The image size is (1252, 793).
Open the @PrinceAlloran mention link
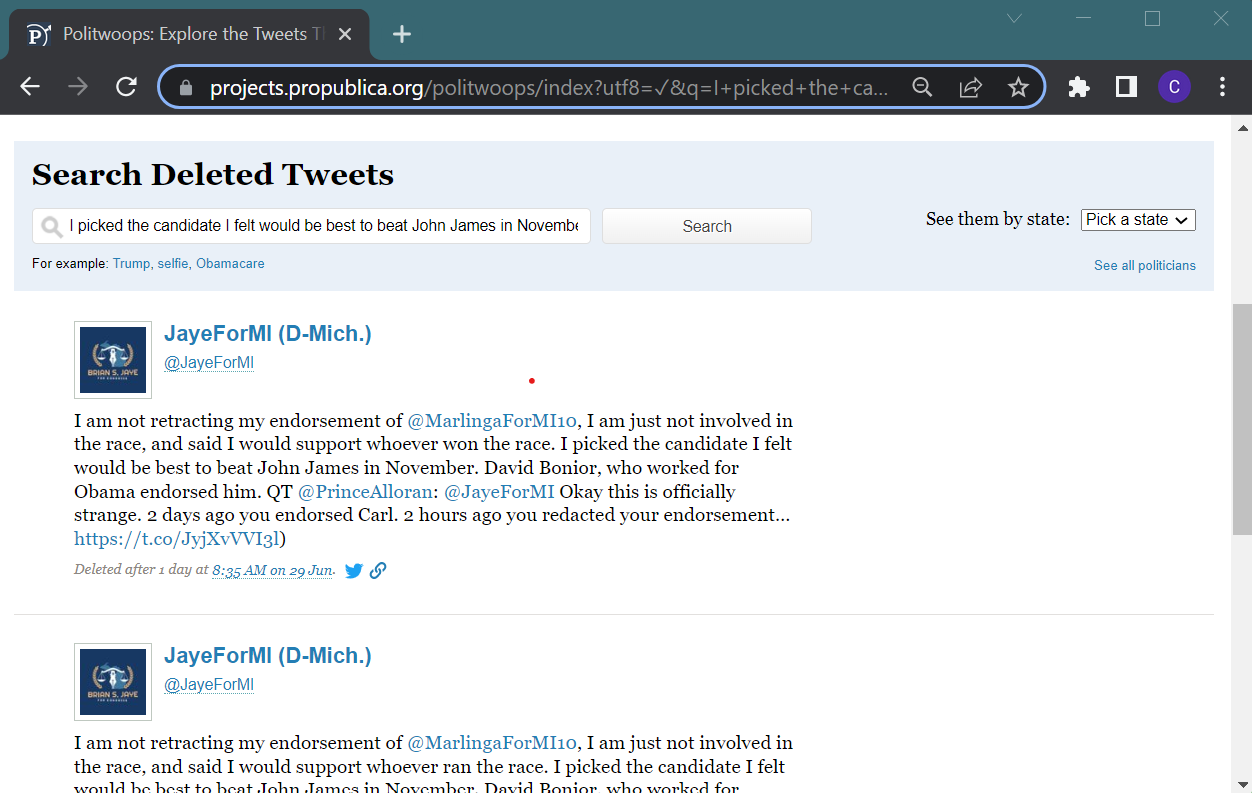point(366,492)
